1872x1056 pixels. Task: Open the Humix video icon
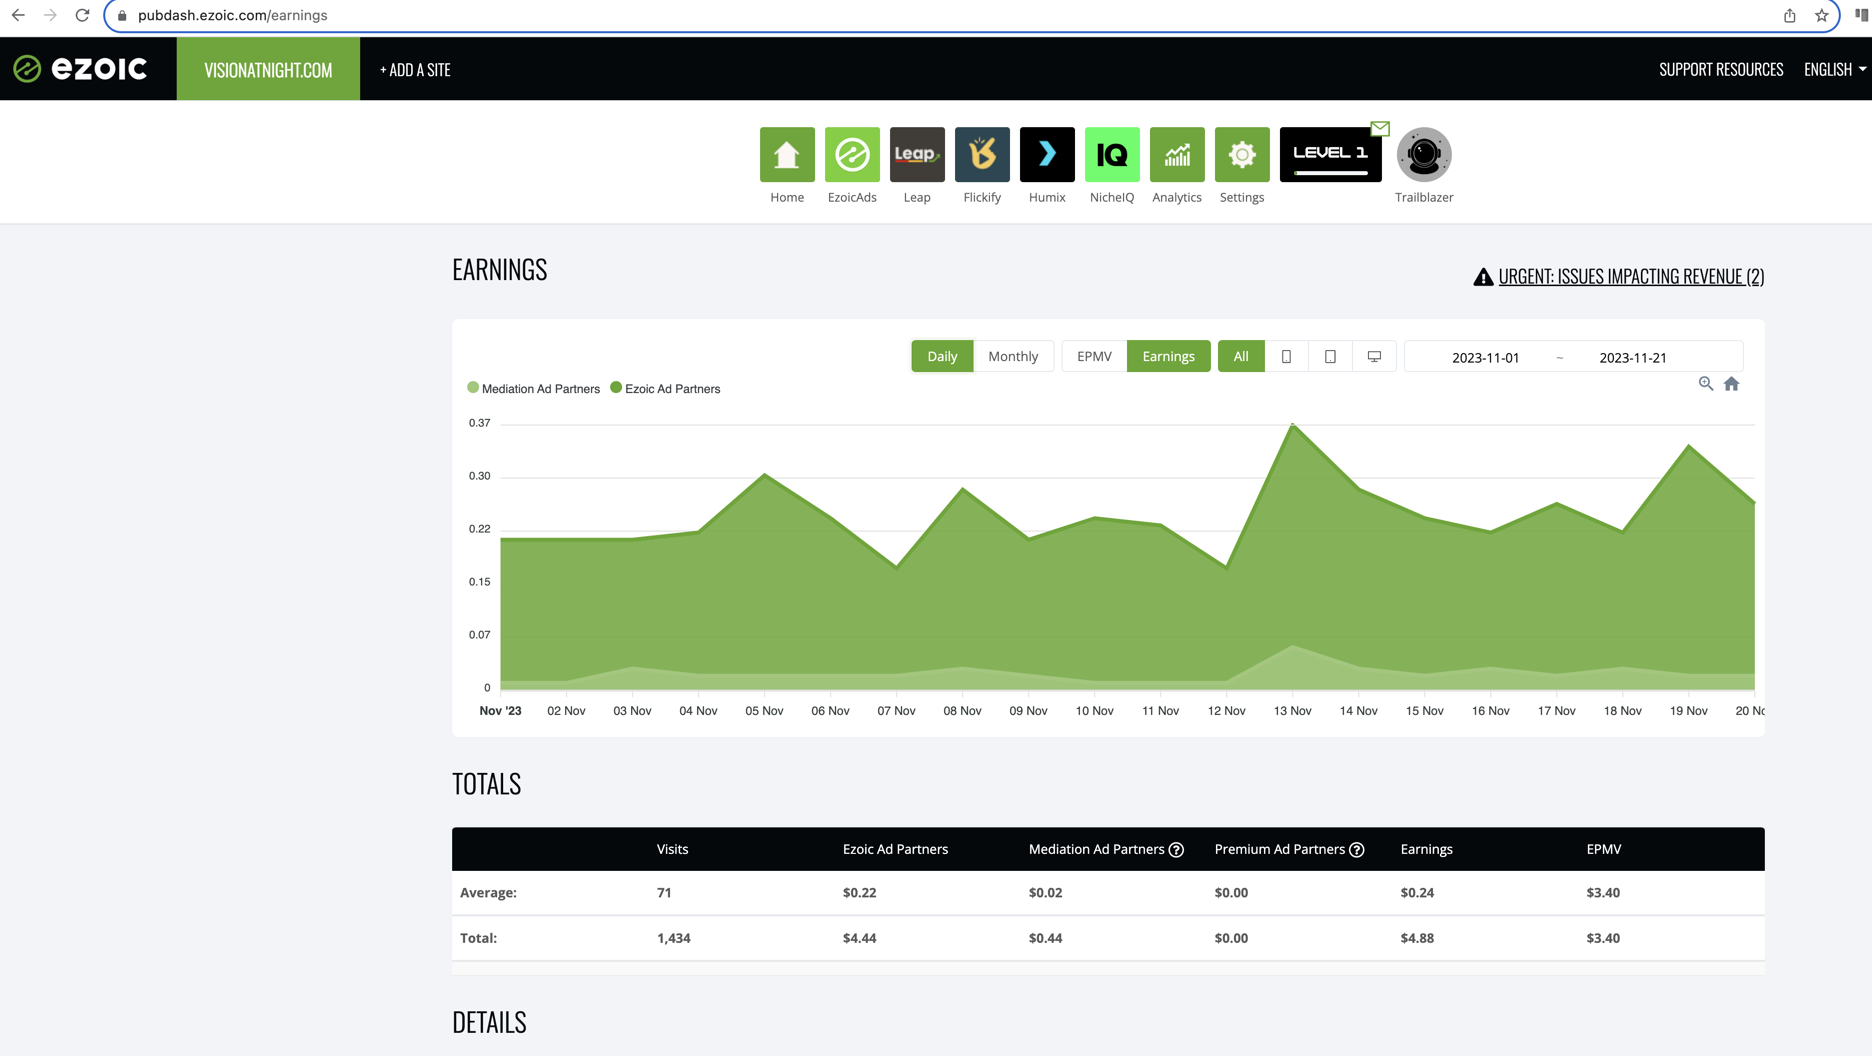pos(1047,154)
